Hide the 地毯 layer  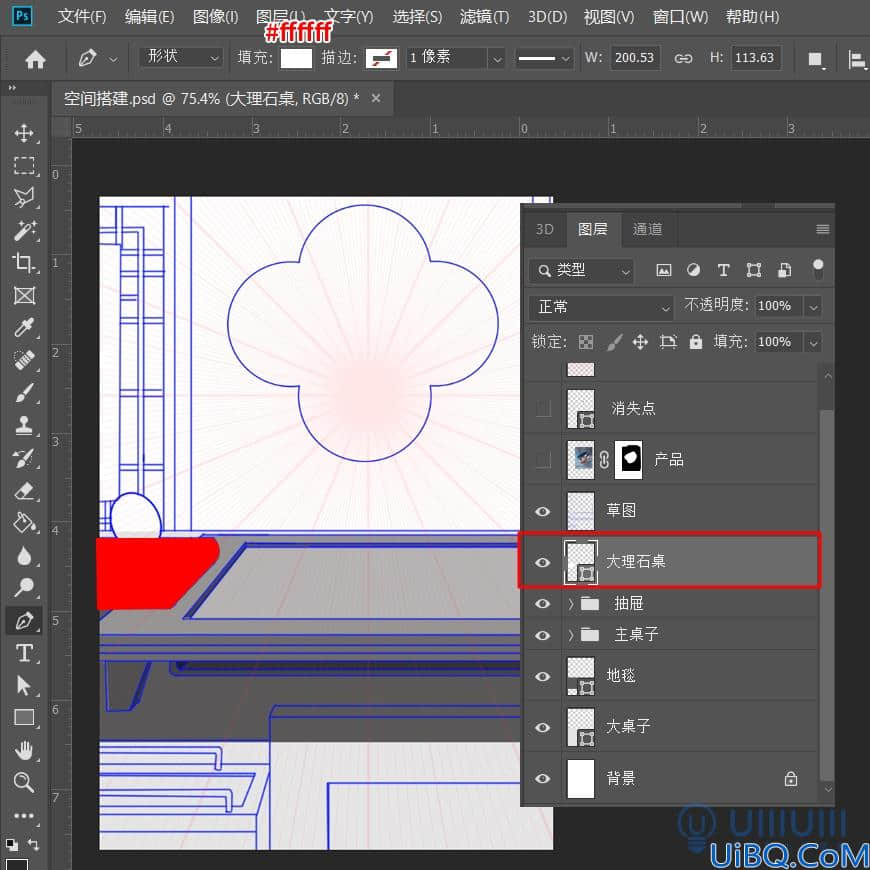[543, 676]
